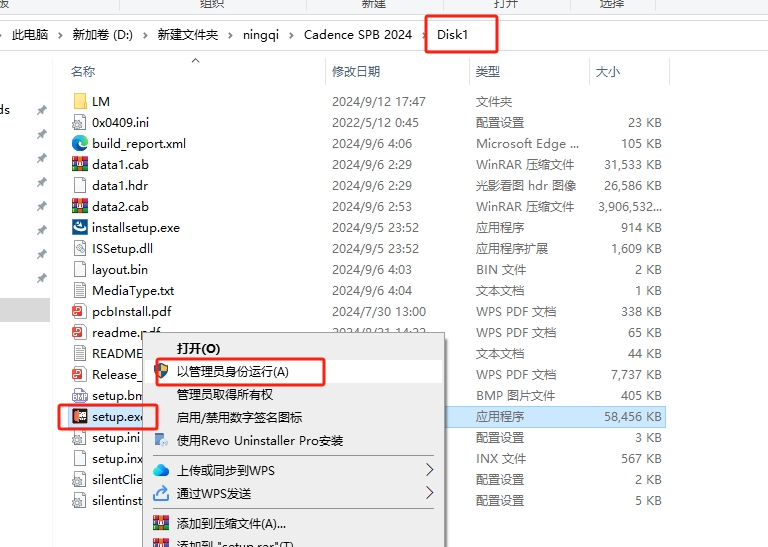Sort by 名称 column header
Screen dimensions: 768x547
(83, 71)
